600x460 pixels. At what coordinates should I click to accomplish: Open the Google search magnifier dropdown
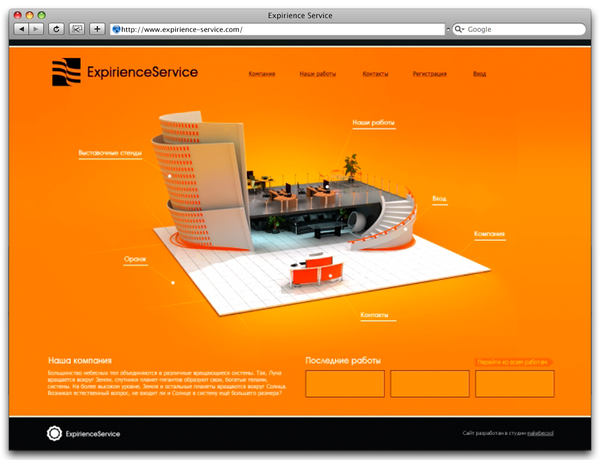coord(459,29)
